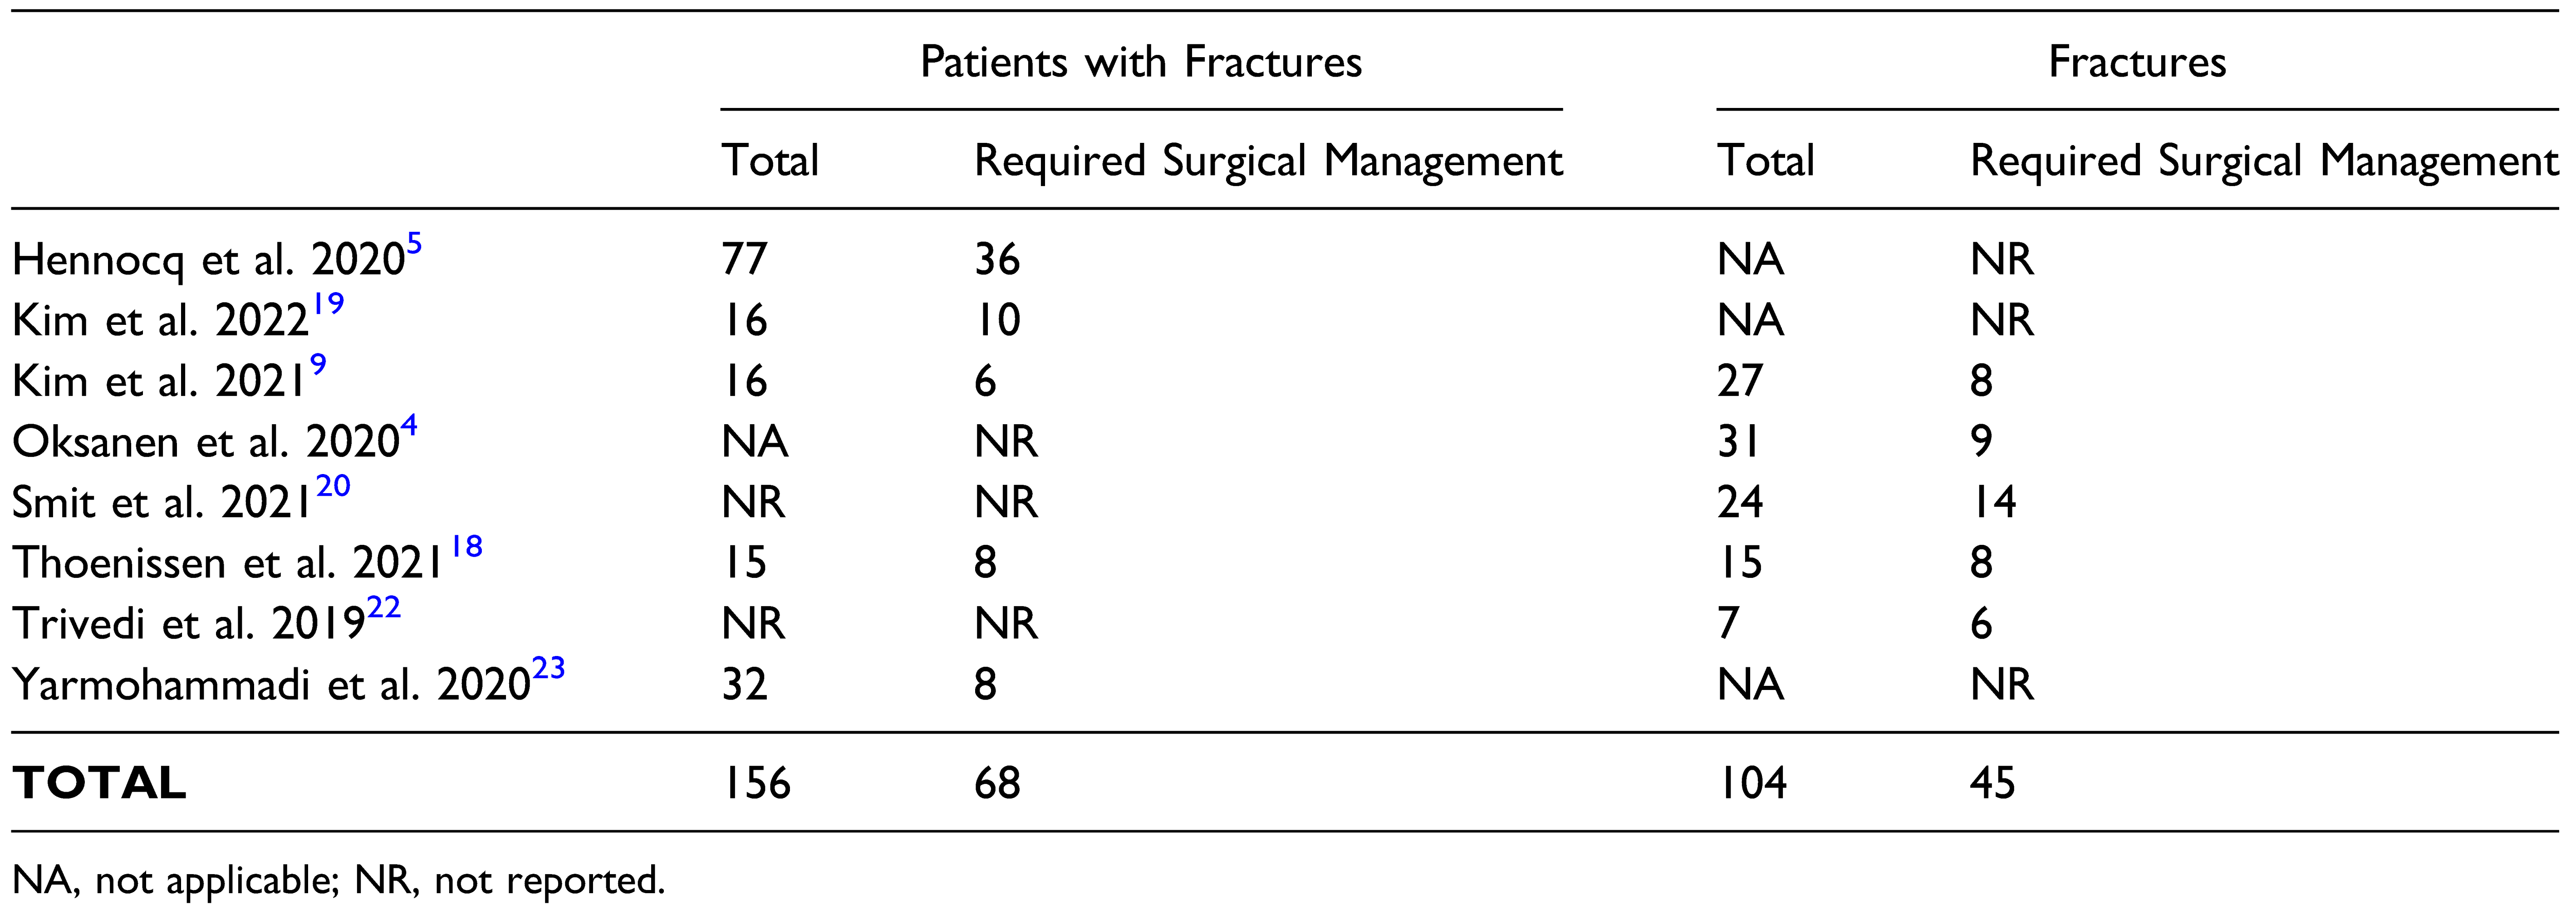This screenshot has height=910, width=2576.
Task: Click citation superscript 5 after Hennocq 2020
Action: 414,244
